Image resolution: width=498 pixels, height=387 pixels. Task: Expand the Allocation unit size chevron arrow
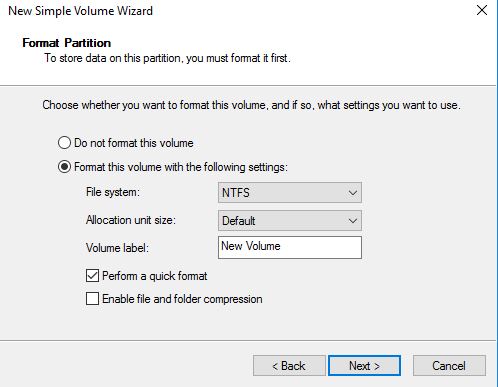pyautogui.click(x=353, y=221)
